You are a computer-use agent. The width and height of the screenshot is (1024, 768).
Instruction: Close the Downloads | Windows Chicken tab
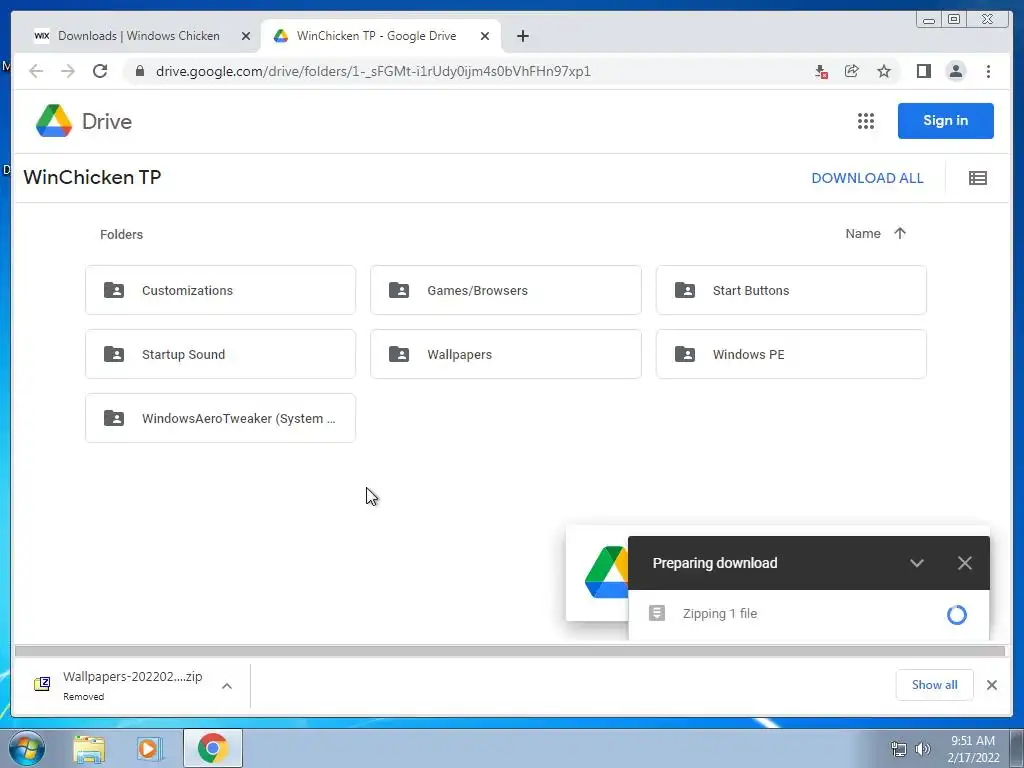coord(246,36)
